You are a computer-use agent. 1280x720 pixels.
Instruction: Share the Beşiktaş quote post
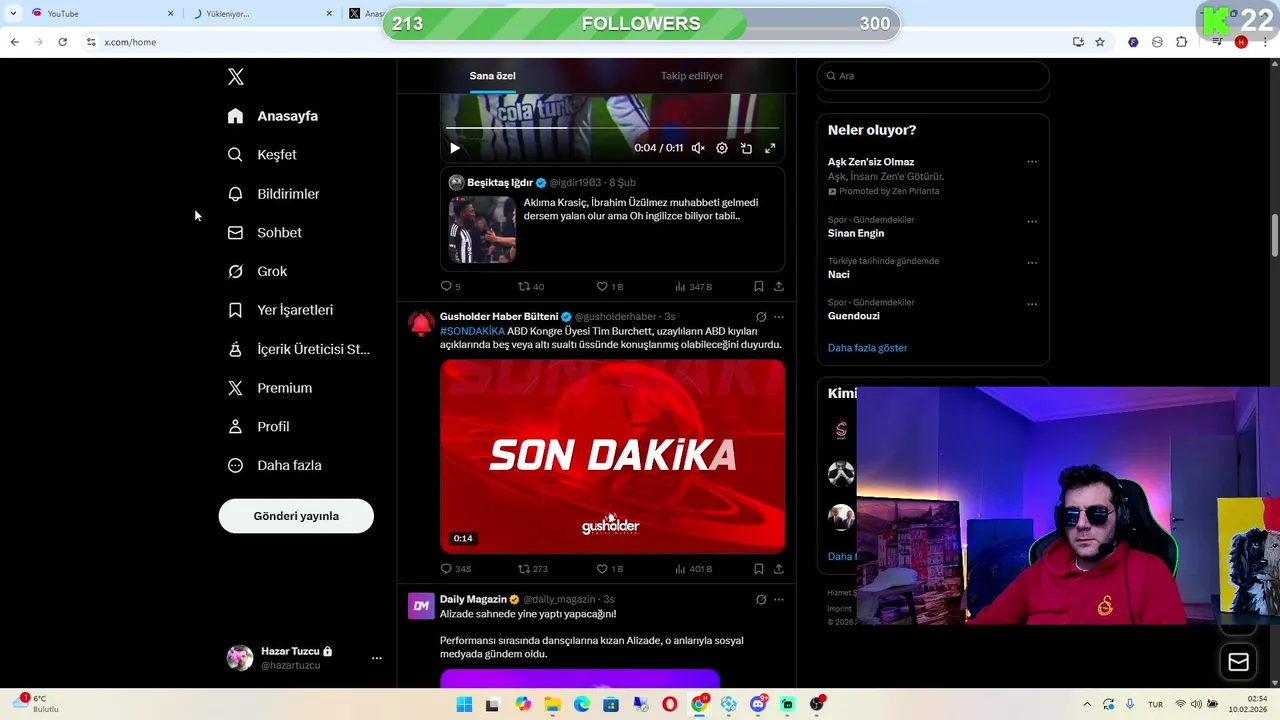point(779,287)
